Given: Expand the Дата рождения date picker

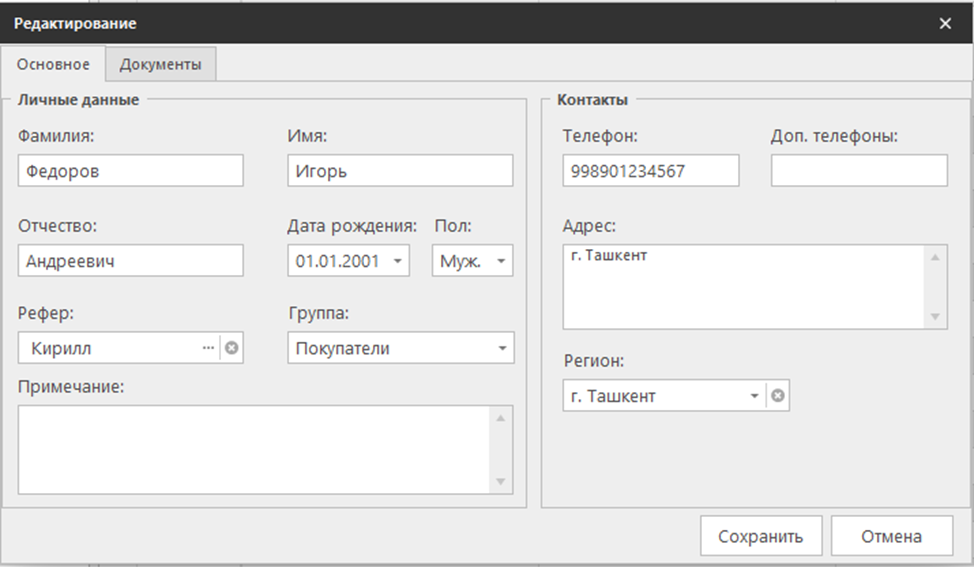Looking at the screenshot, I should (x=398, y=262).
